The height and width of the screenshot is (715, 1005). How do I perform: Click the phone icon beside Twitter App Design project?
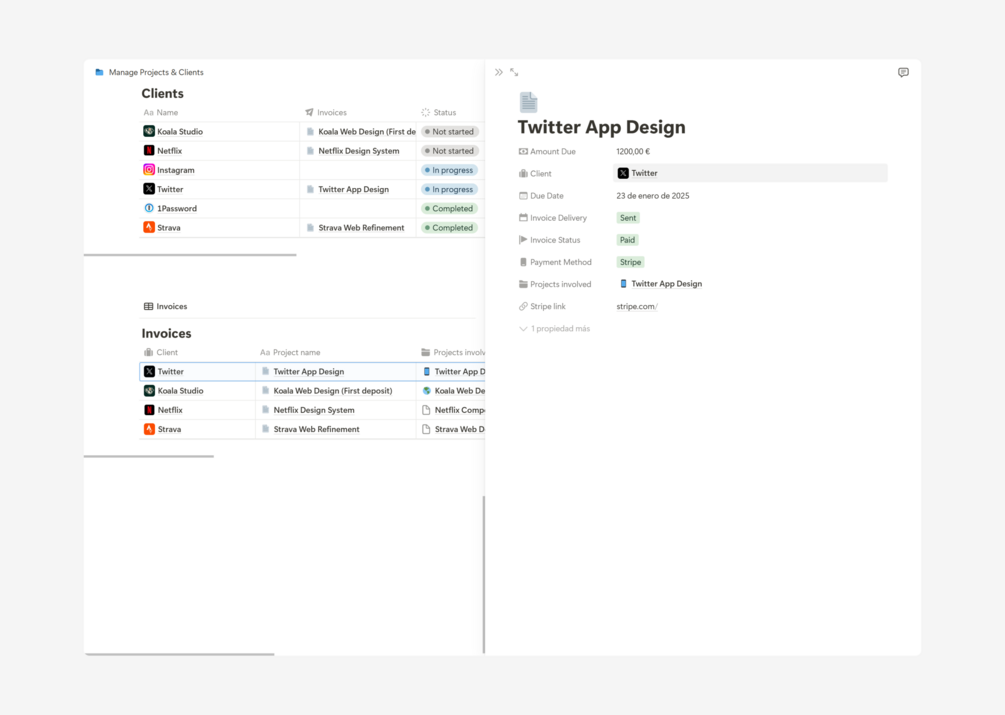coord(623,284)
